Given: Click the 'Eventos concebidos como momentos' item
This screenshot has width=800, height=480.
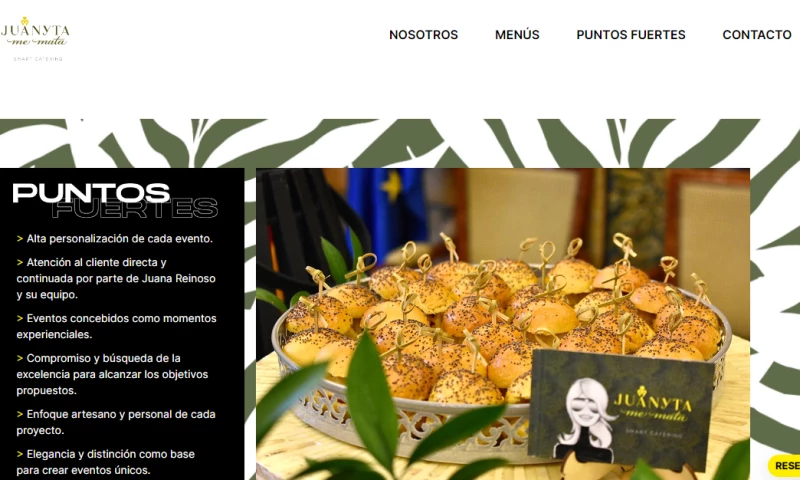Looking at the screenshot, I should tap(116, 326).
